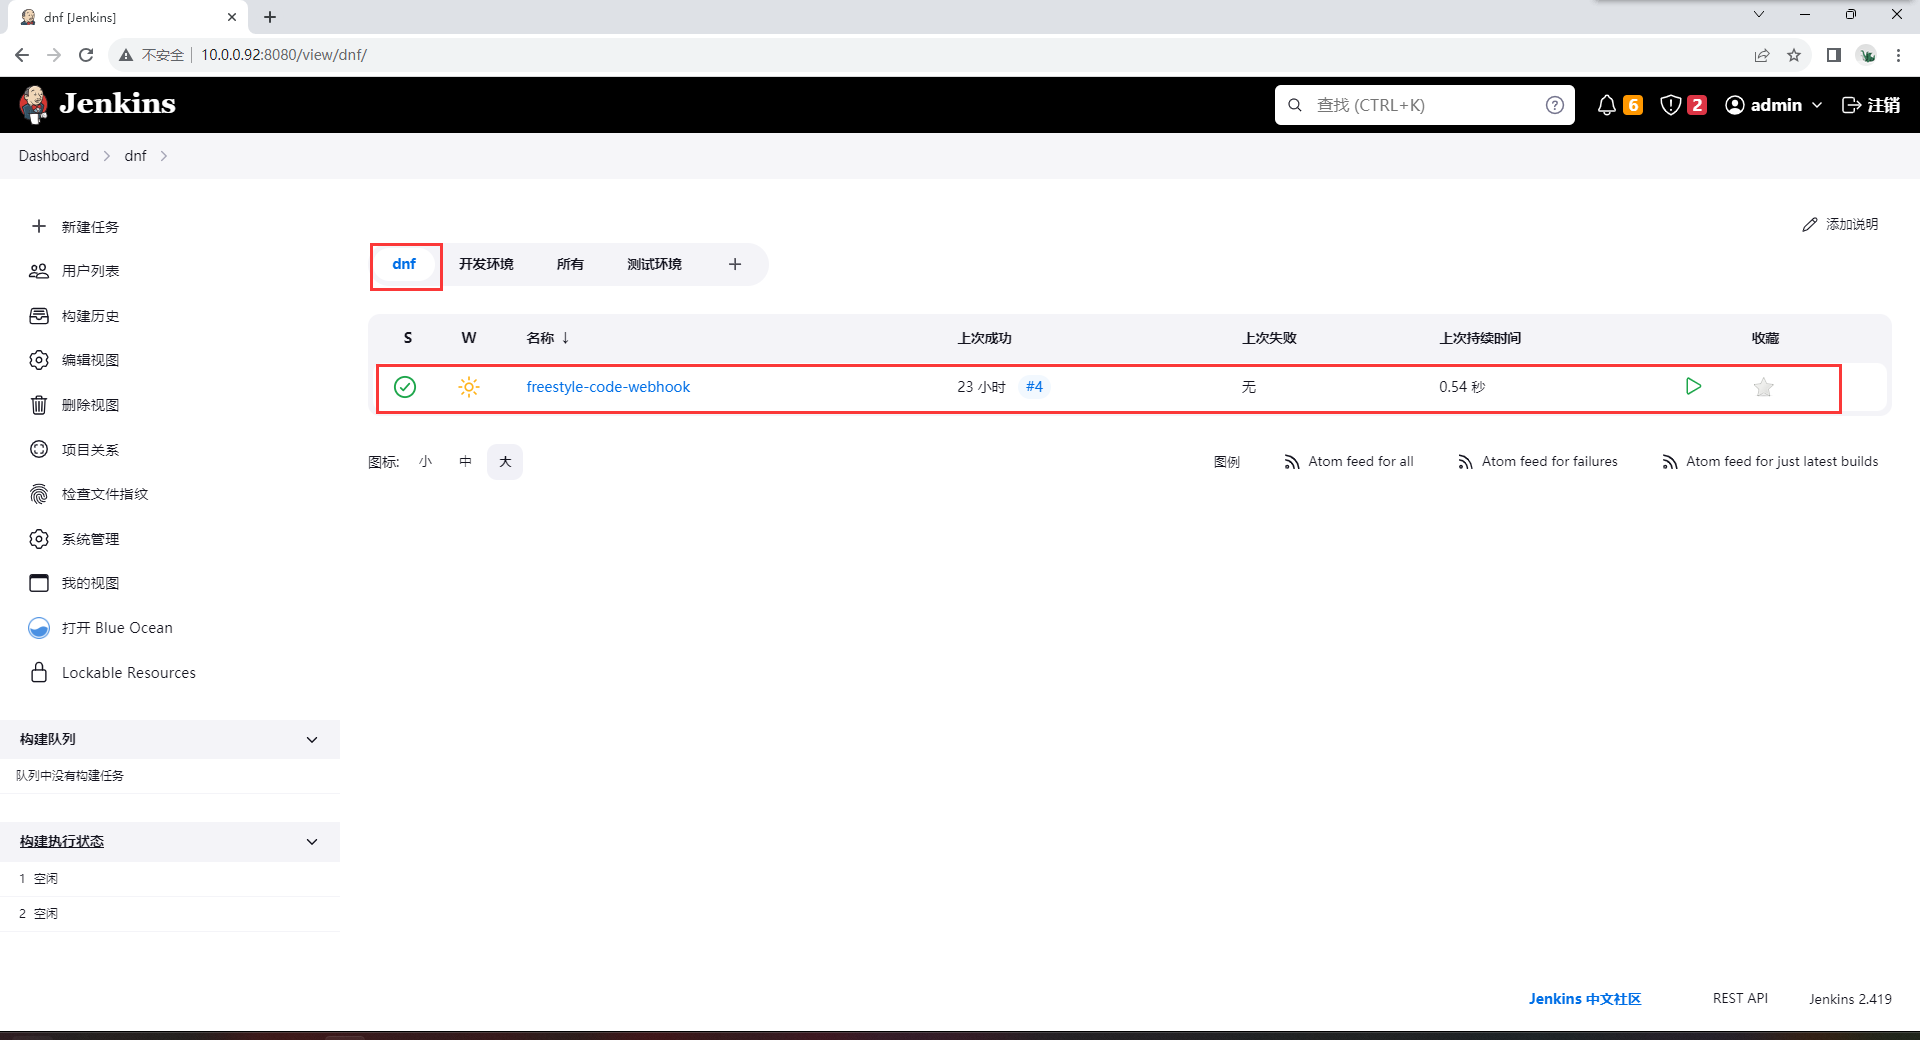Click the 我的视图 window icon
The height and width of the screenshot is (1040, 1920).
tap(39, 583)
